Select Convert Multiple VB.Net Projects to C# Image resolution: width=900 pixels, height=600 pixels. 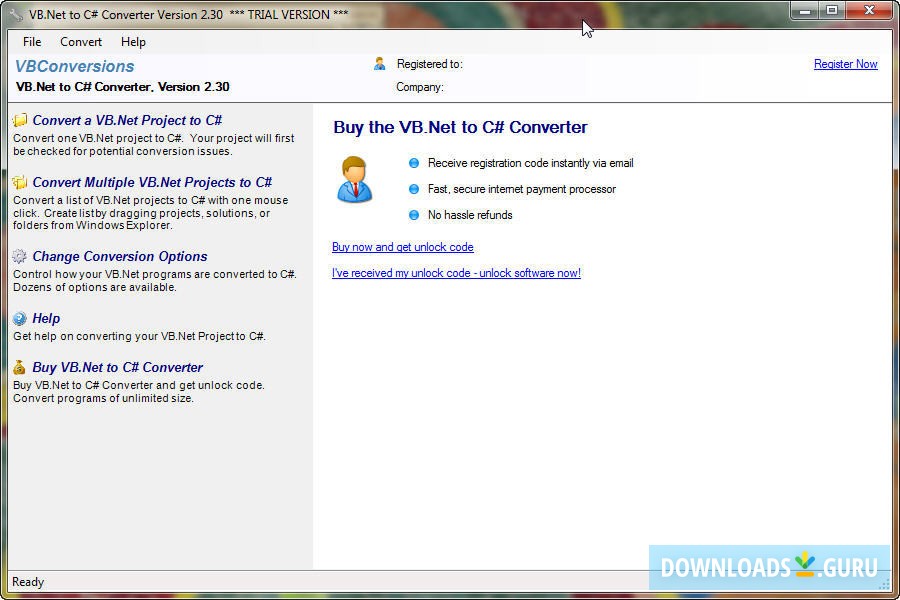pyautogui.click(x=152, y=182)
